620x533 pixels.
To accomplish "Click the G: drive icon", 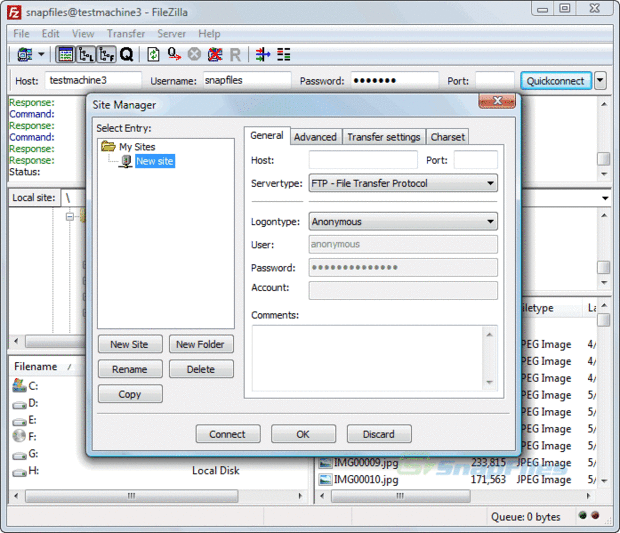I will tap(19, 456).
